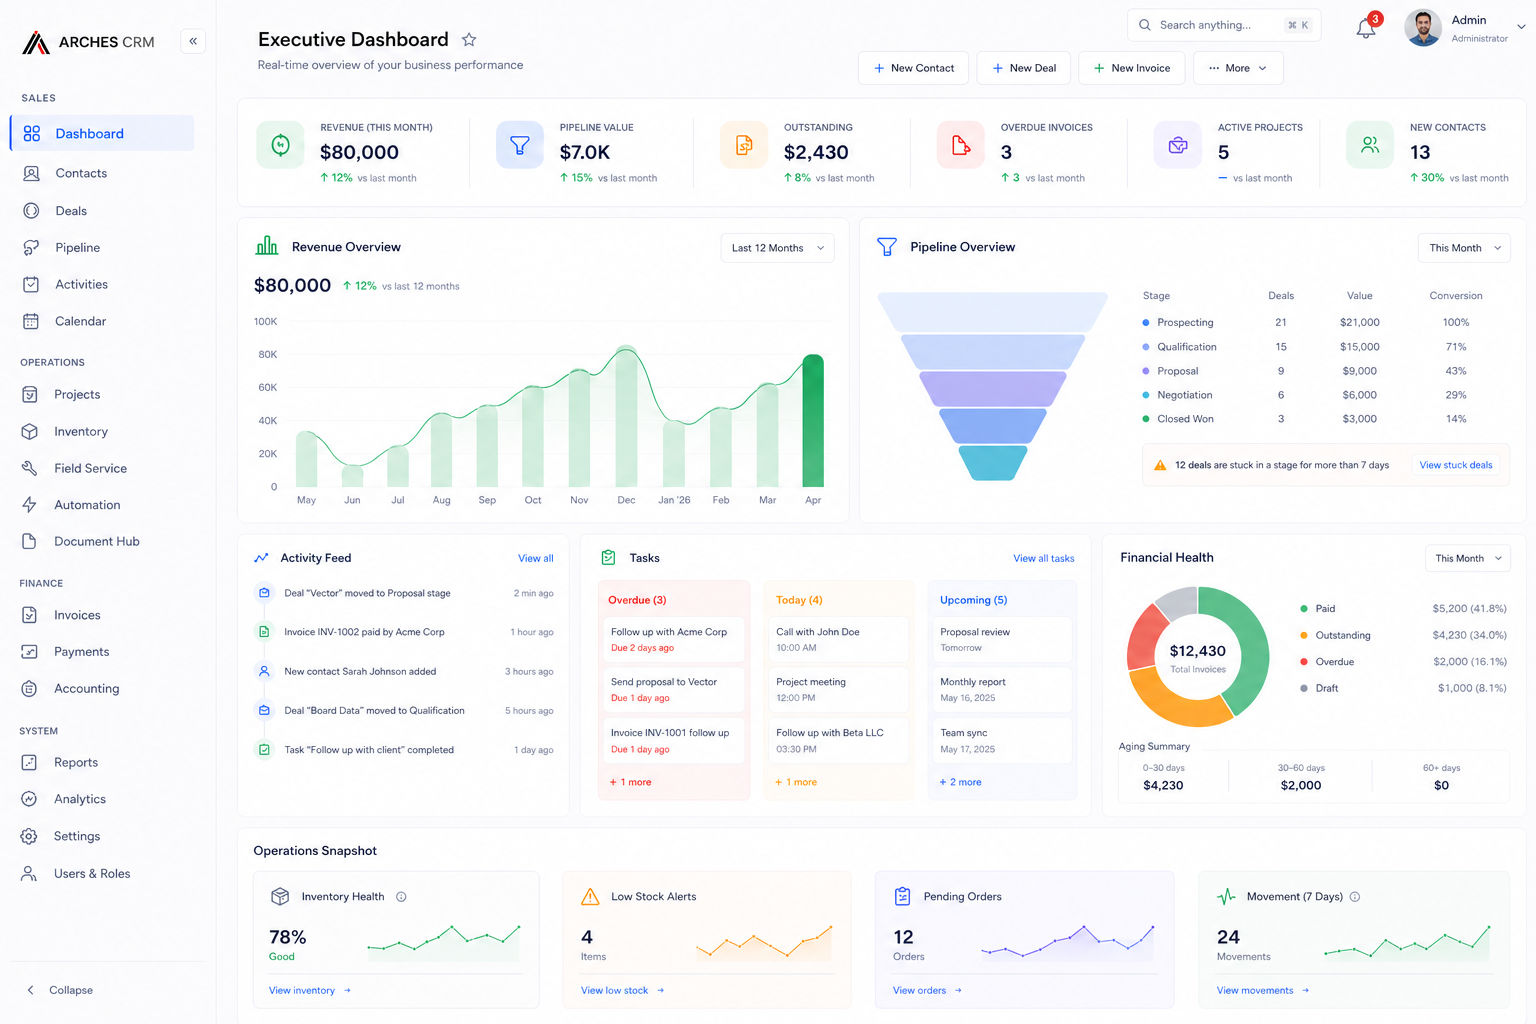Viewport: 1536px width, 1024px height.
Task: Click the Collapse control at sidebar bottom
Action: 60,990
